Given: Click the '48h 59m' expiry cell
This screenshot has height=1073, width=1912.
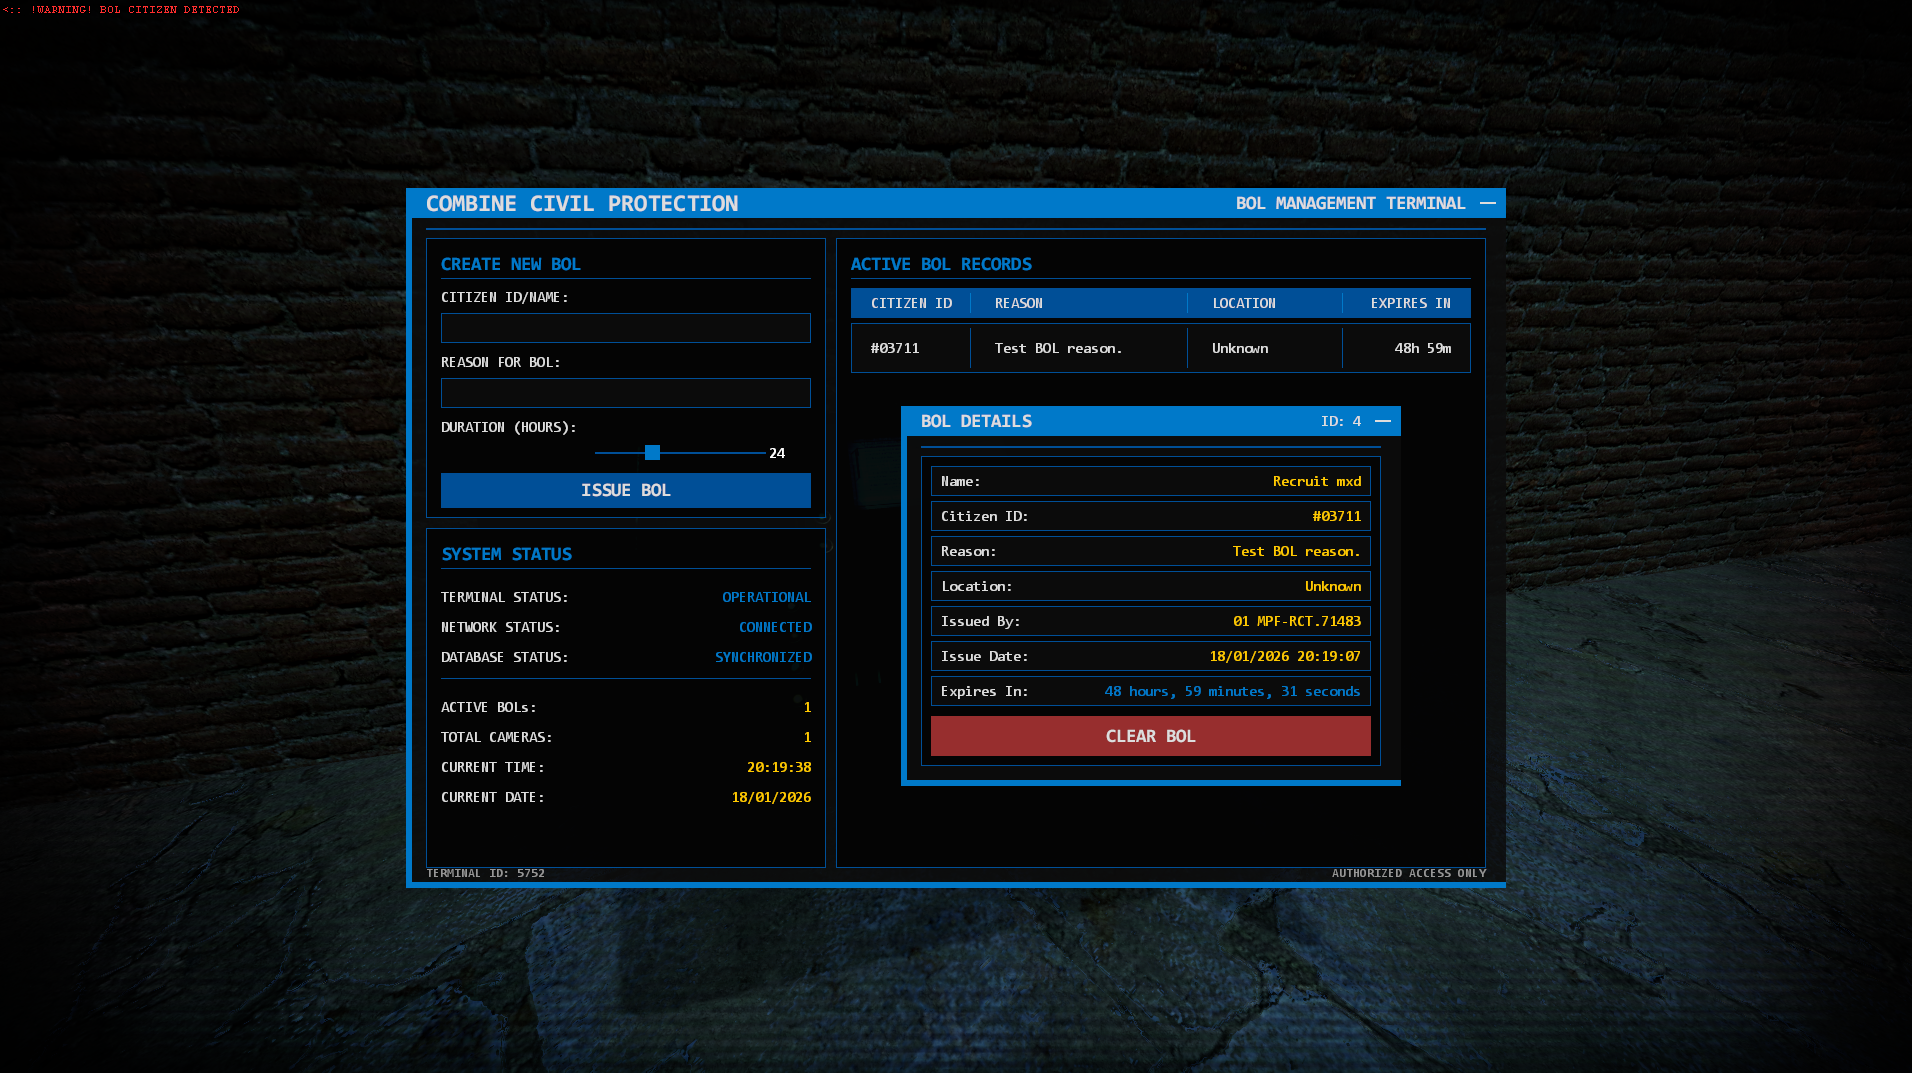Looking at the screenshot, I should 1423,348.
